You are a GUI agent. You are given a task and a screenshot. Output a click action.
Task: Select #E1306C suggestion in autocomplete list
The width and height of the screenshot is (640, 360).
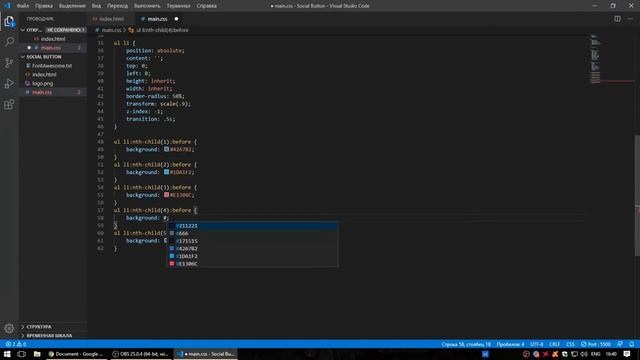pyautogui.click(x=253, y=264)
